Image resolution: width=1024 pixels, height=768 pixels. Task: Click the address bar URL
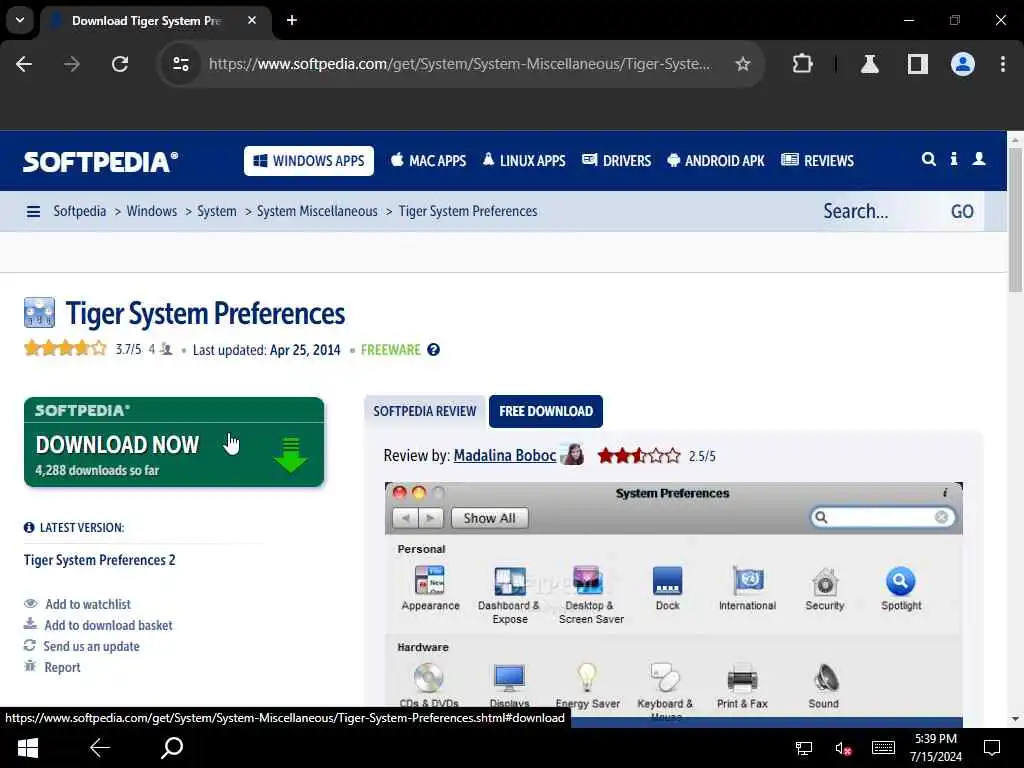[460, 64]
